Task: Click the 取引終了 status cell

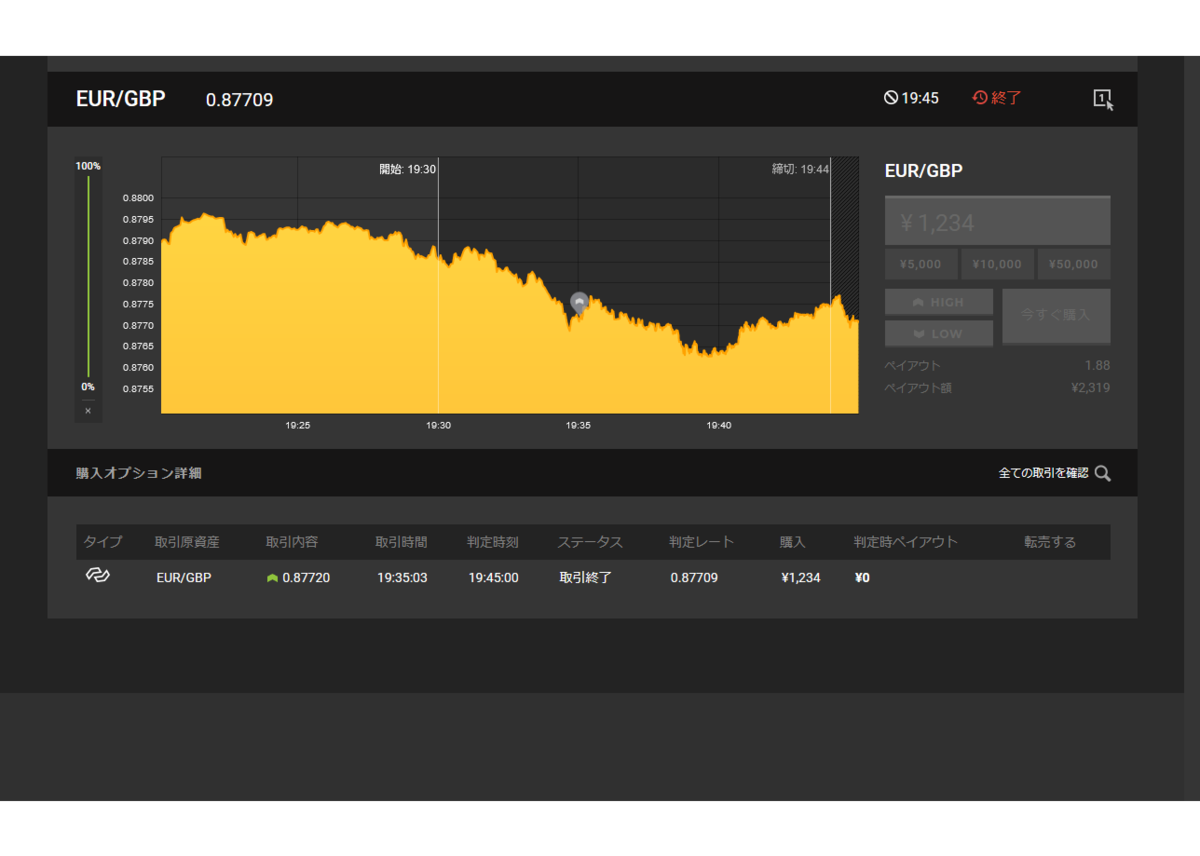Action: [586, 578]
